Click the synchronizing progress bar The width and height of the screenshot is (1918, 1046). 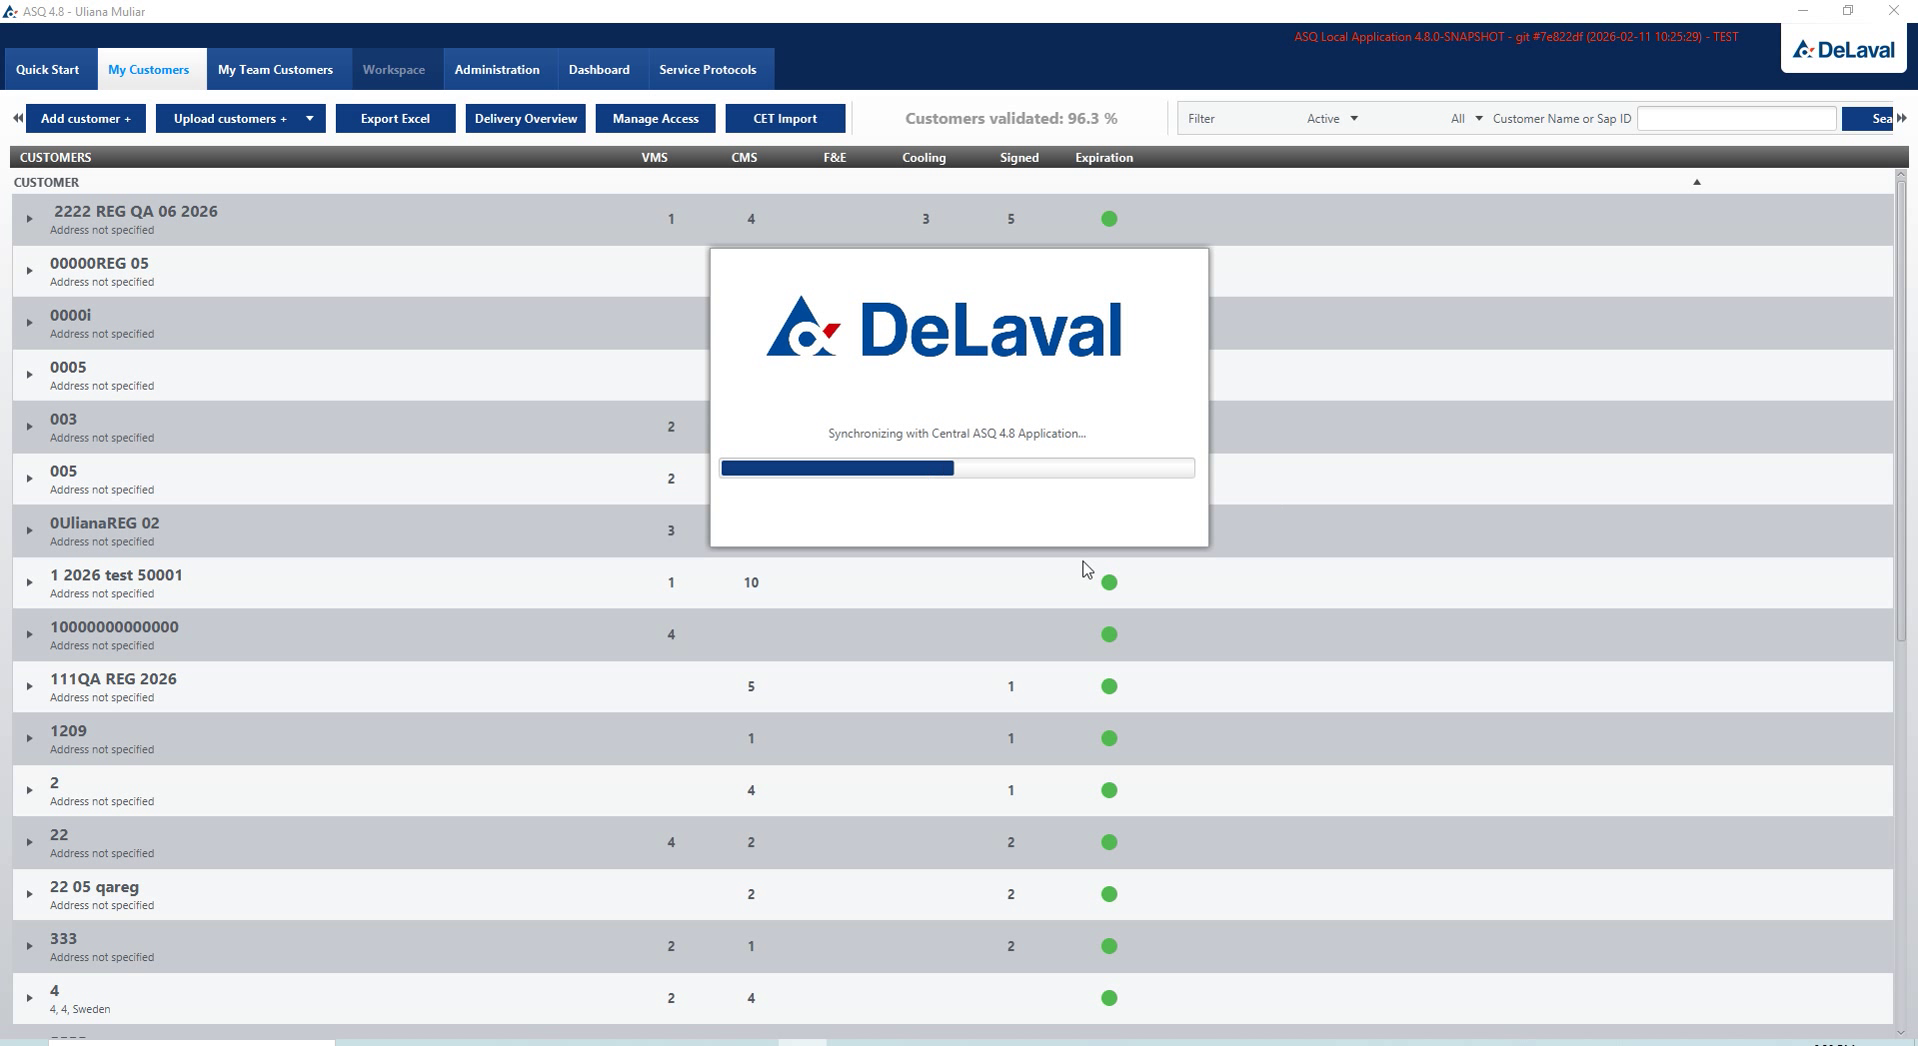point(957,468)
